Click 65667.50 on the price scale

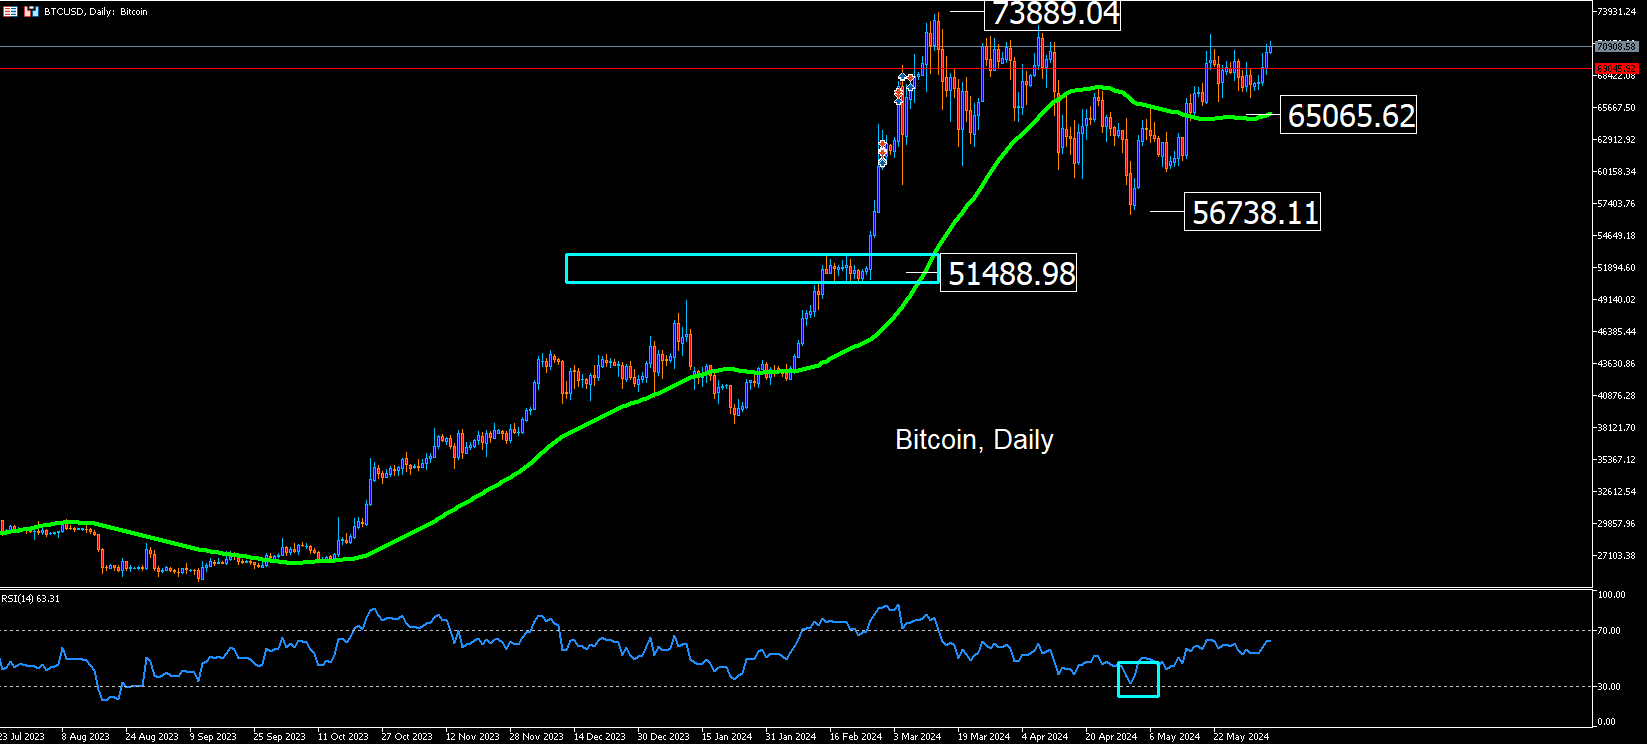point(1617,108)
